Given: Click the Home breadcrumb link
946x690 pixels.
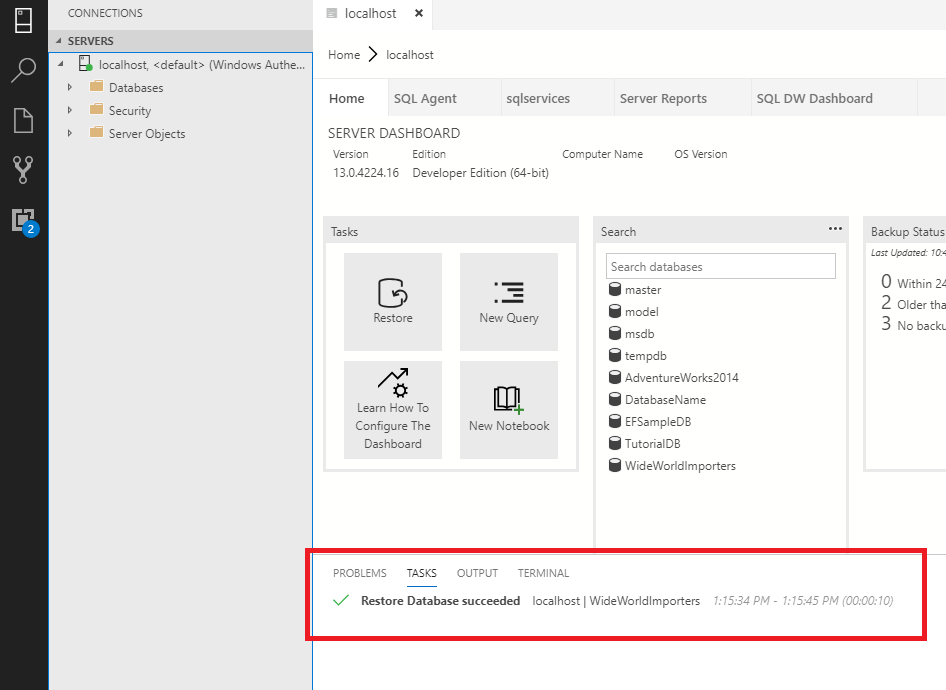Looking at the screenshot, I should (x=343, y=55).
